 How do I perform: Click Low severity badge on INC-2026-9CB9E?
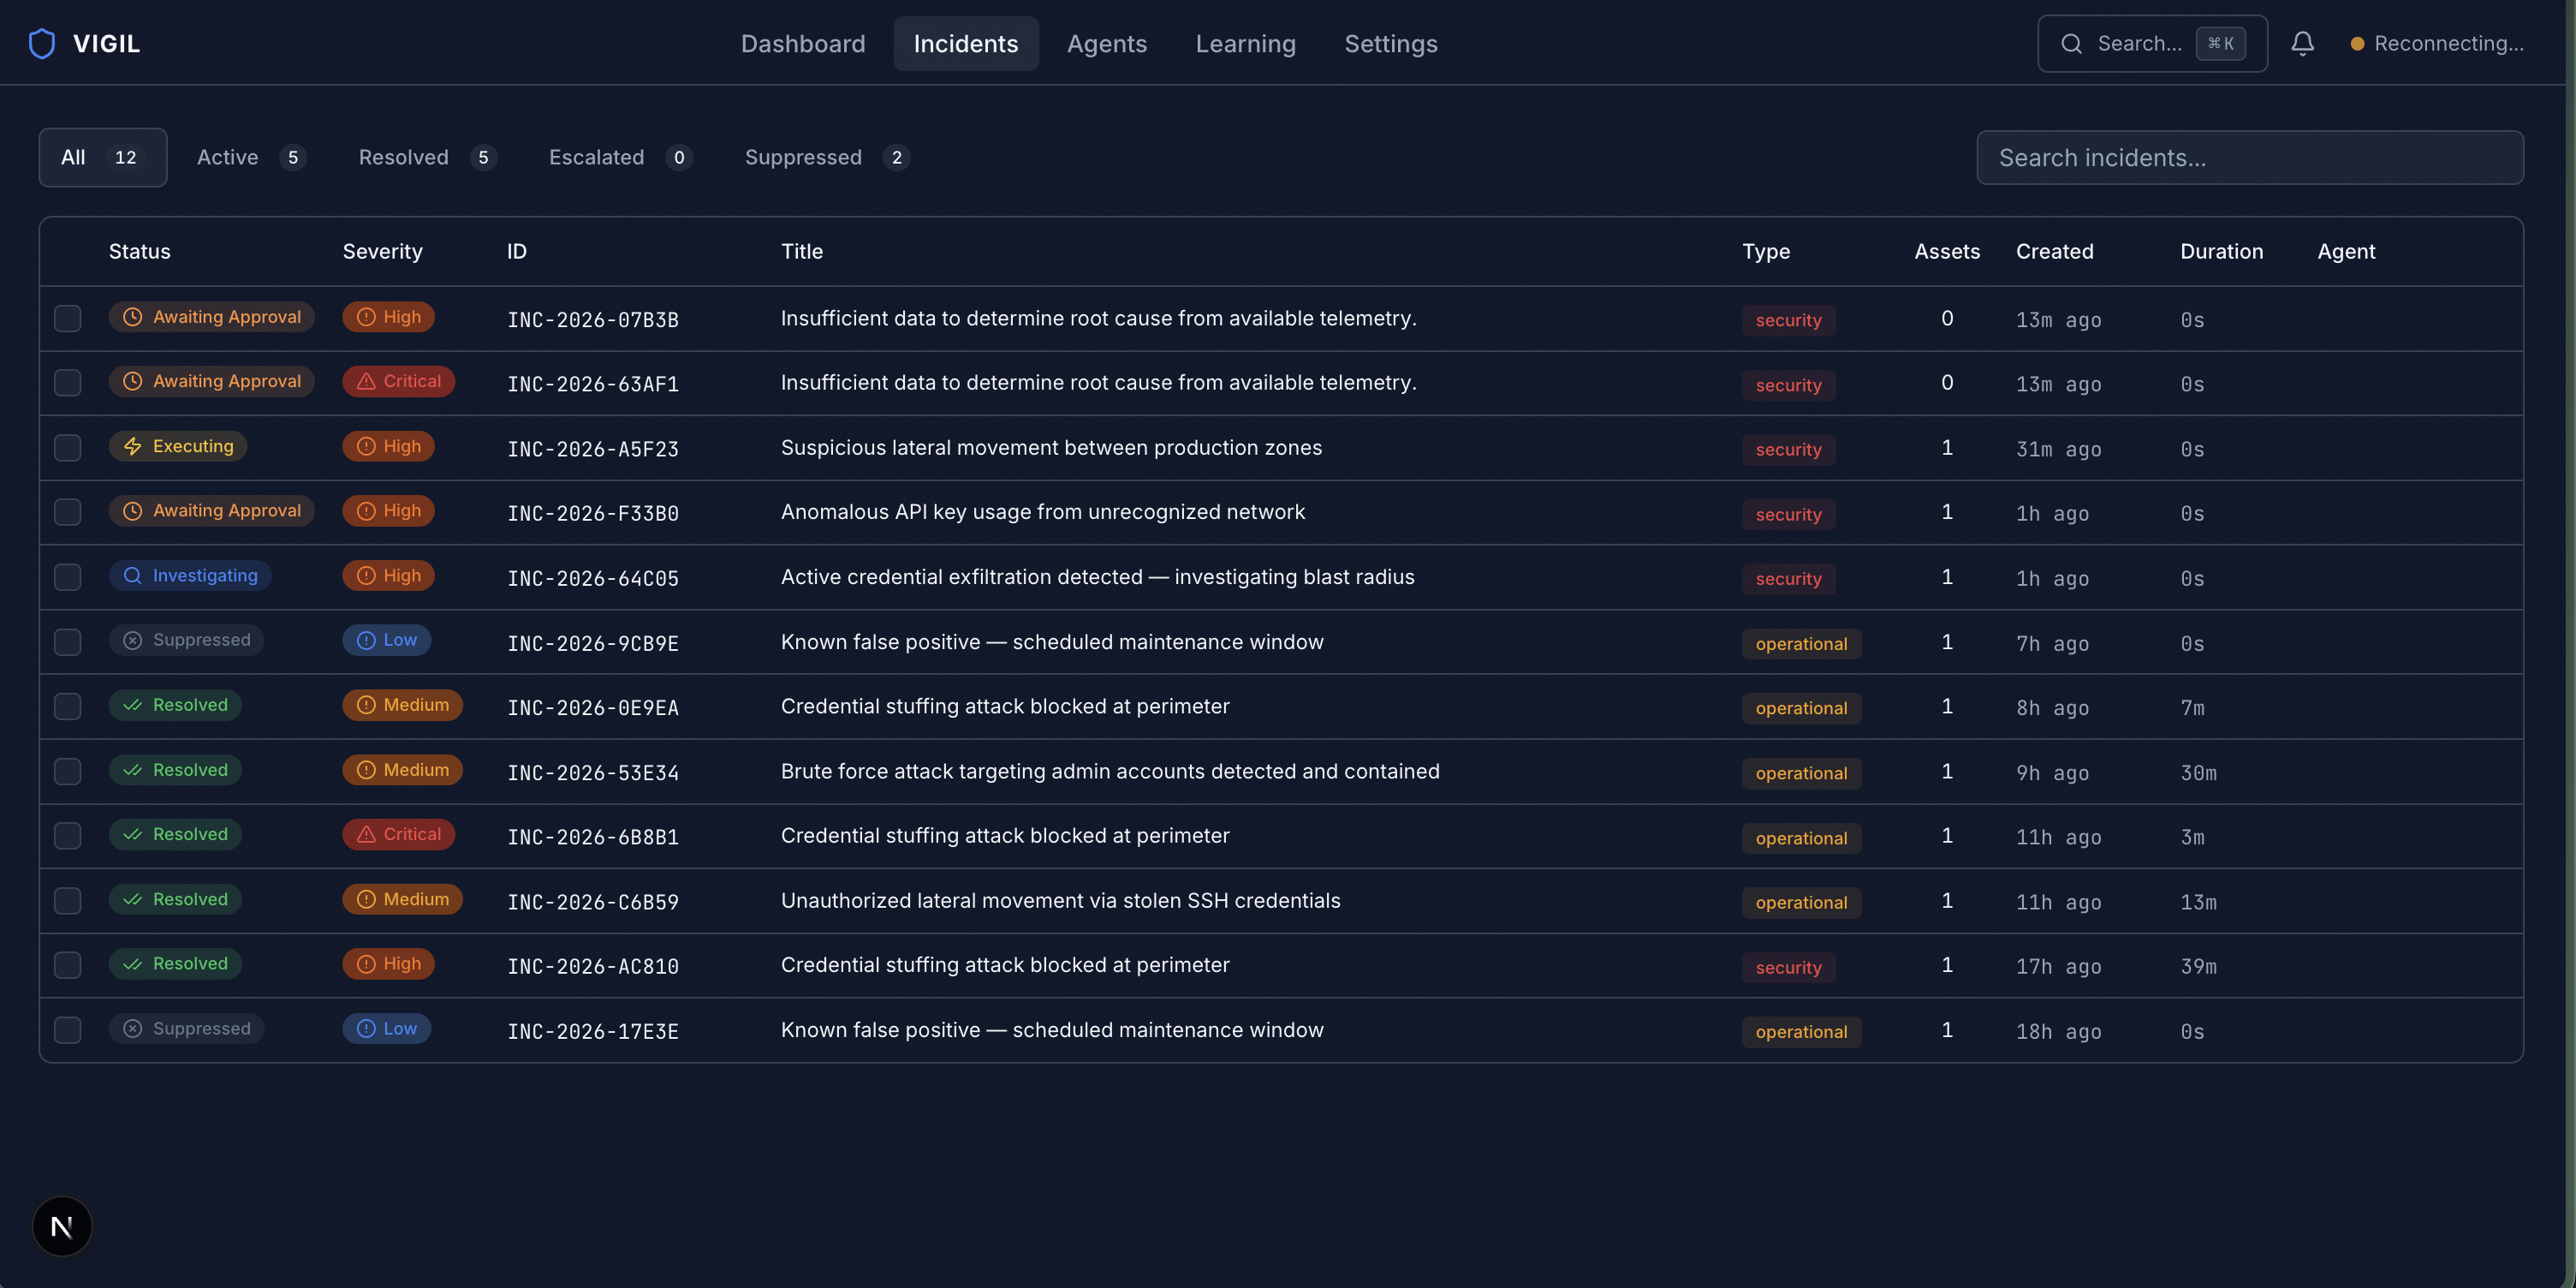[x=386, y=640]
